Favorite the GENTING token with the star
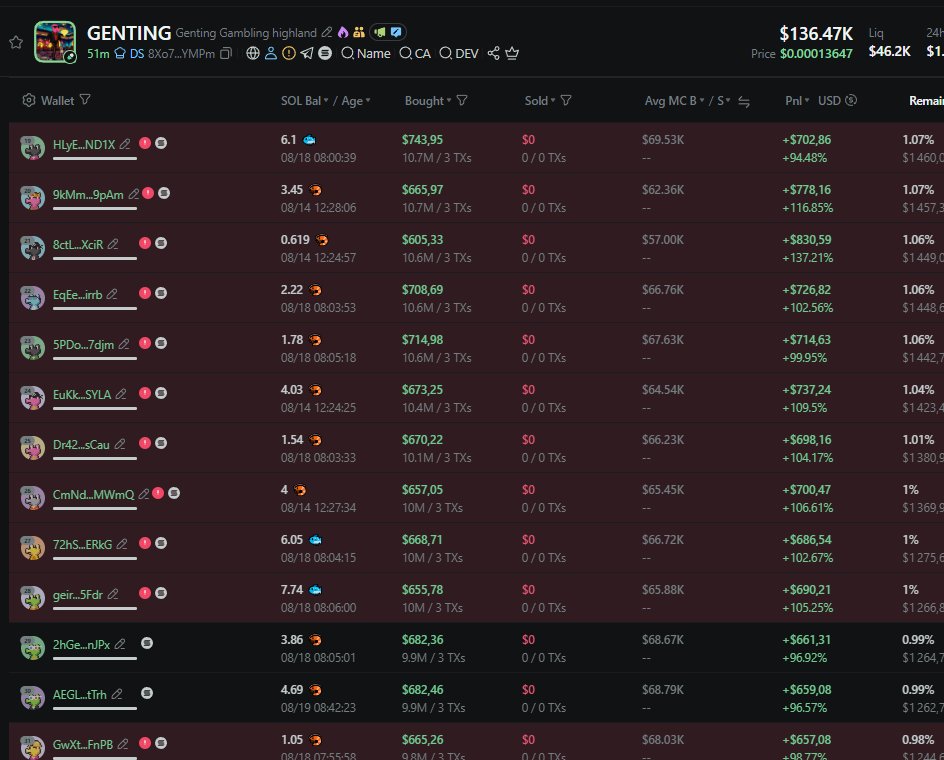944x760 pixels. point(16,42)
